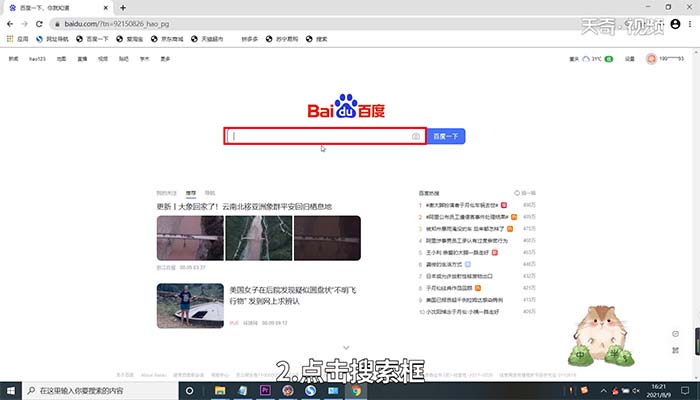Viewport: 700px width, 400px height.
Task: Open the taskbar clock showing 16:21
Action: (658, 391)
